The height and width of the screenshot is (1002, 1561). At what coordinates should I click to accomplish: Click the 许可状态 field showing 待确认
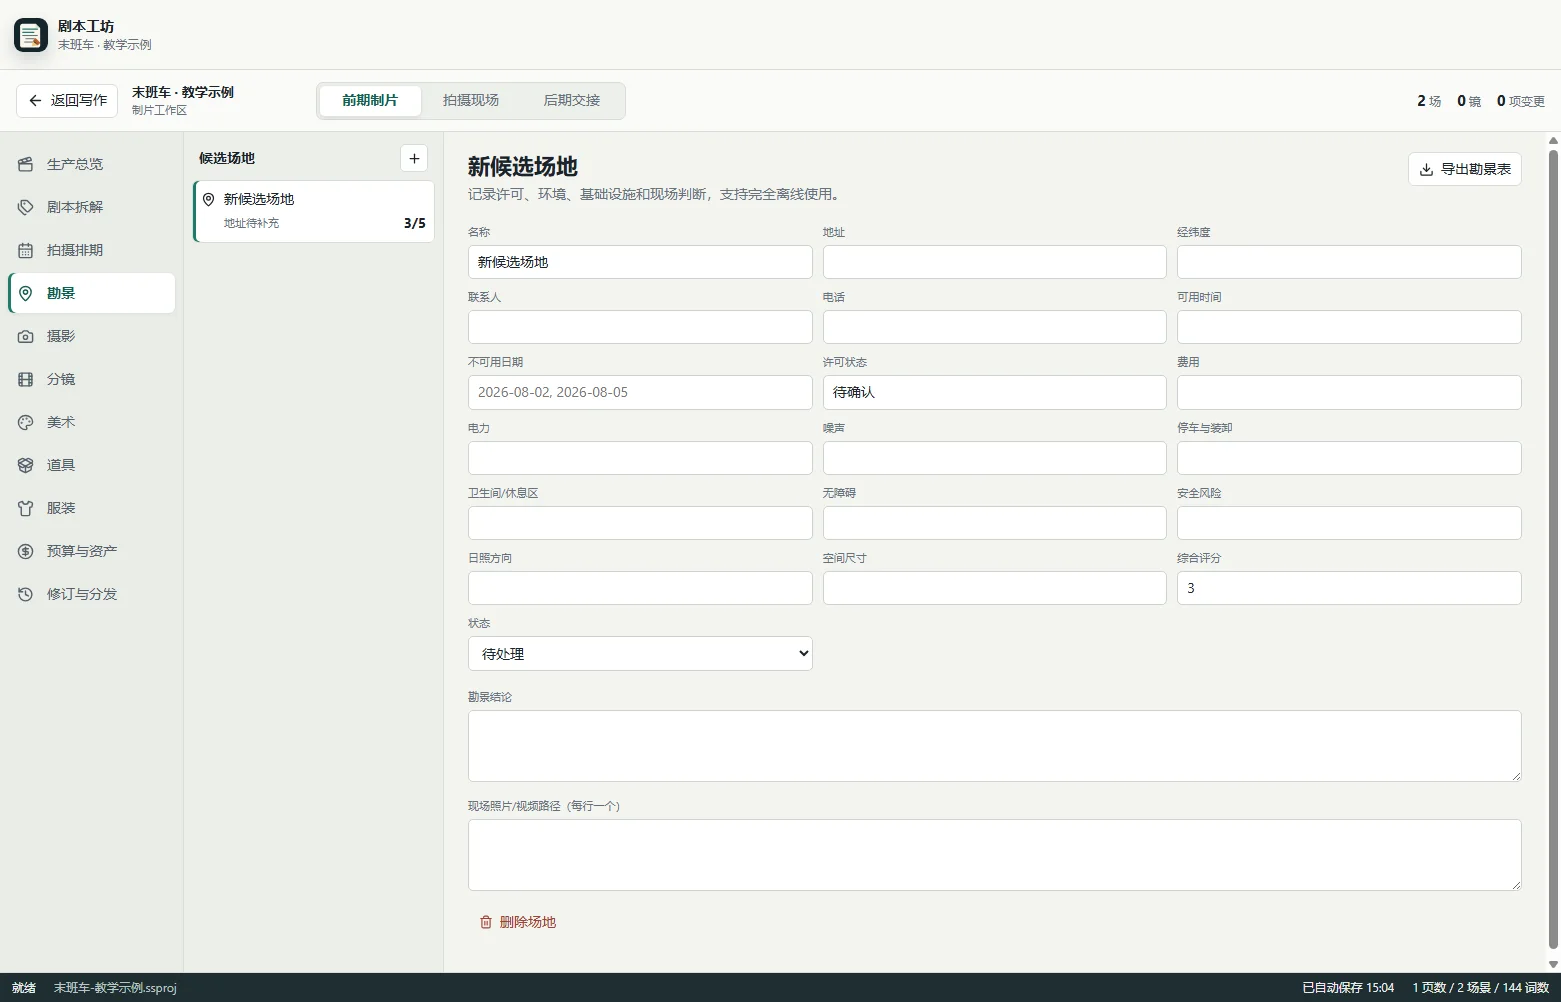click(x=994, y=392)
